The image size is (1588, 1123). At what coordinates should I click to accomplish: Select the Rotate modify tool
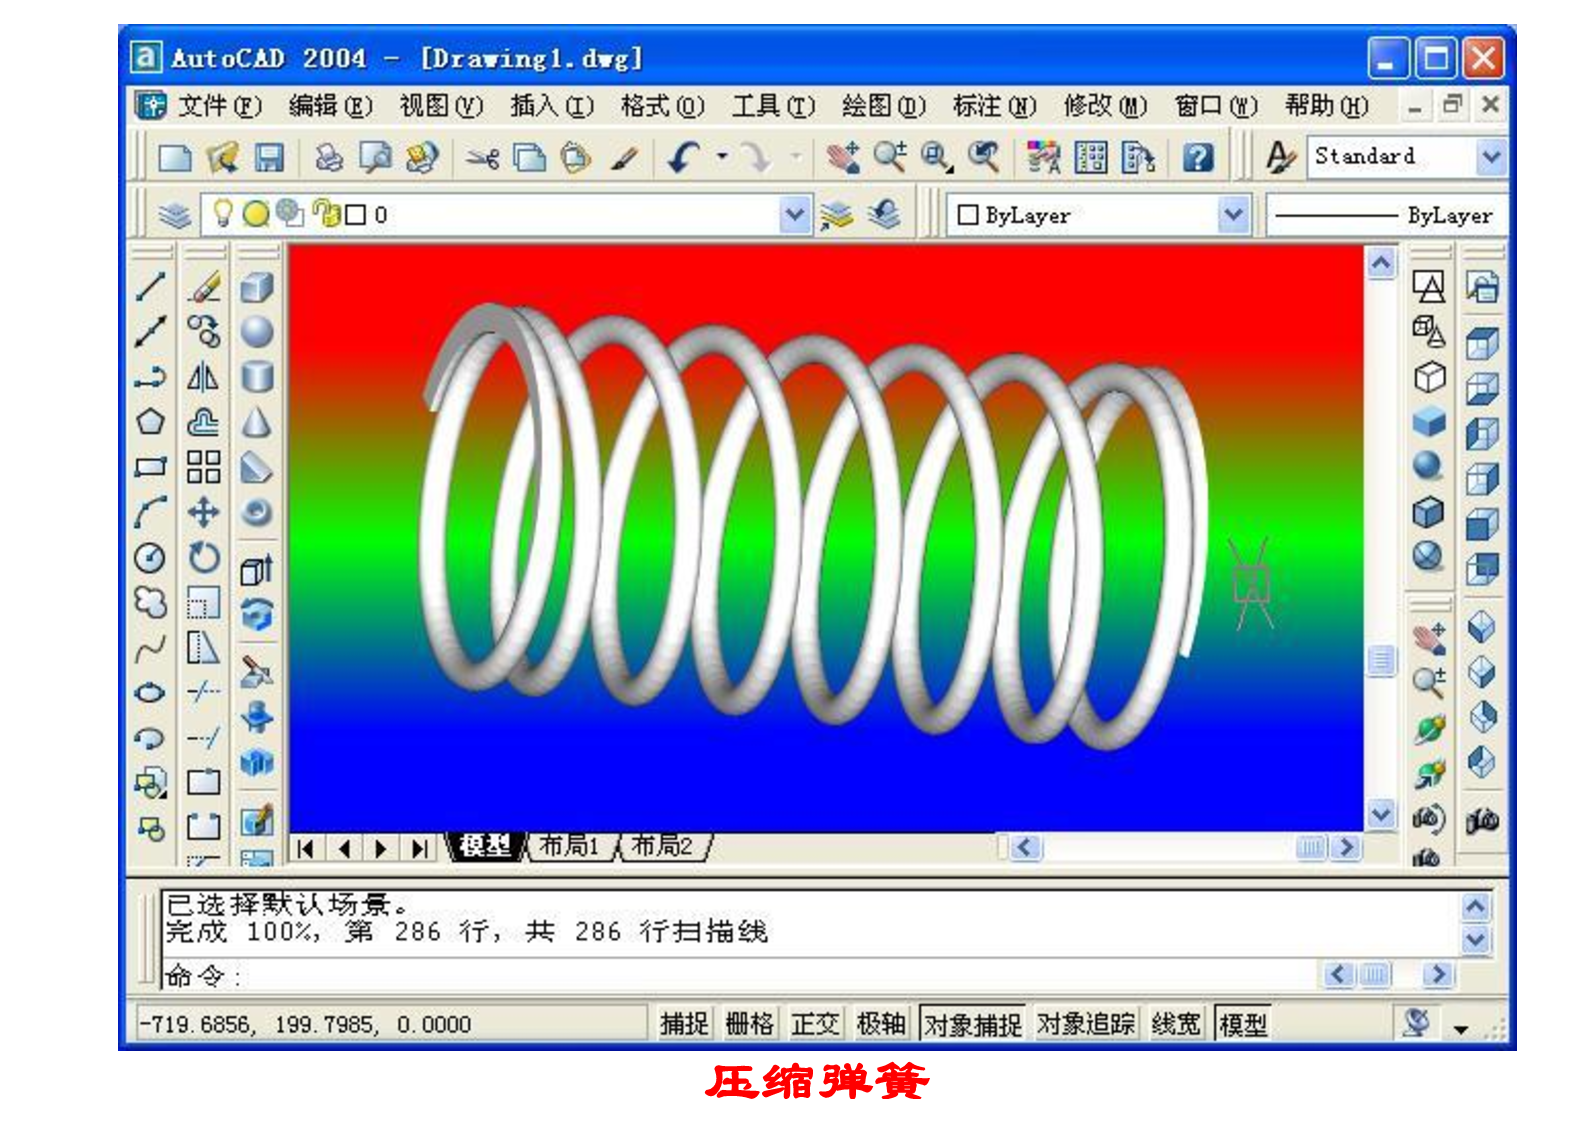(204, 557)
